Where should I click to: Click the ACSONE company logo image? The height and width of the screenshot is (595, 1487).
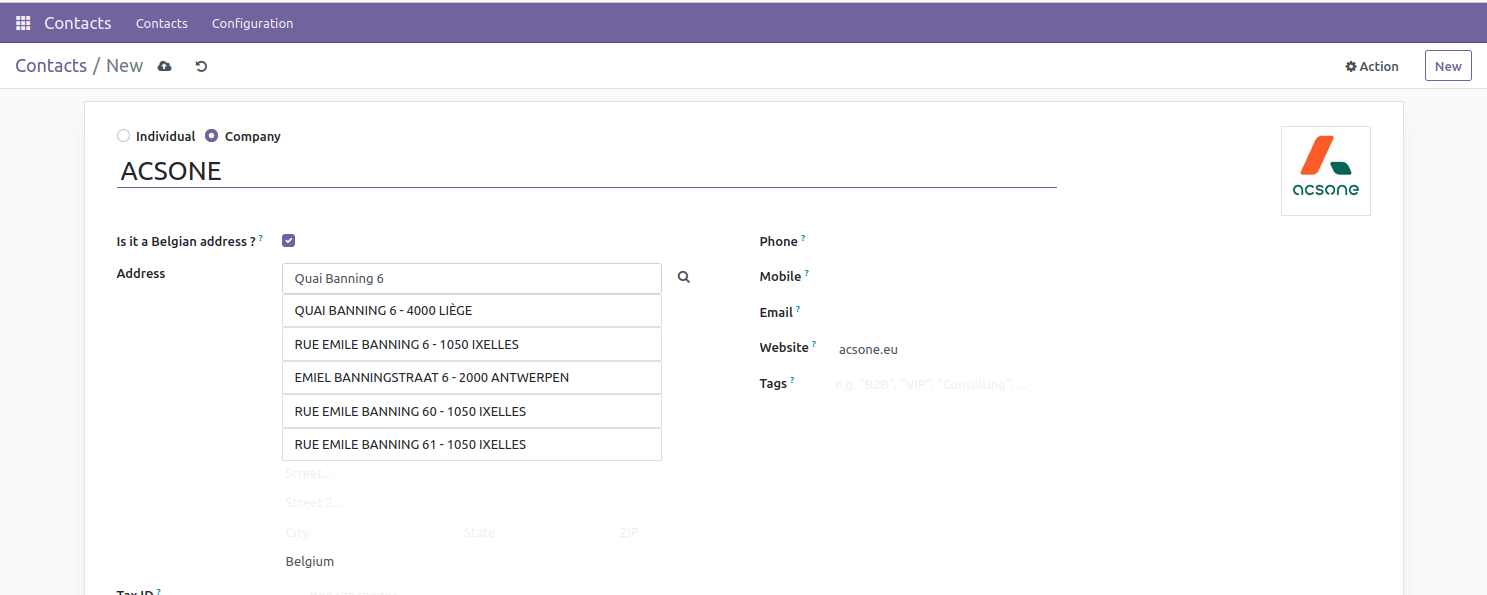tap(1326, 171)
